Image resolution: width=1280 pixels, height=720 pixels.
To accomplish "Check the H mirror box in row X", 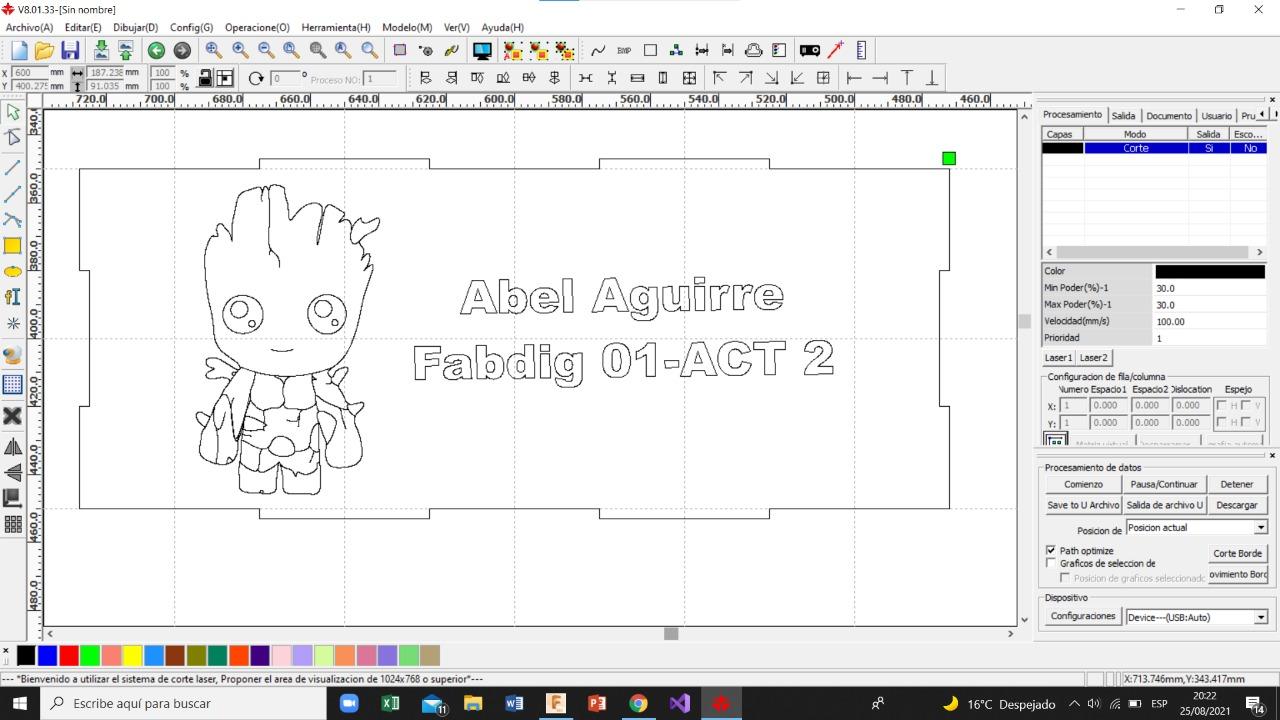I will tap(1221, 405).
